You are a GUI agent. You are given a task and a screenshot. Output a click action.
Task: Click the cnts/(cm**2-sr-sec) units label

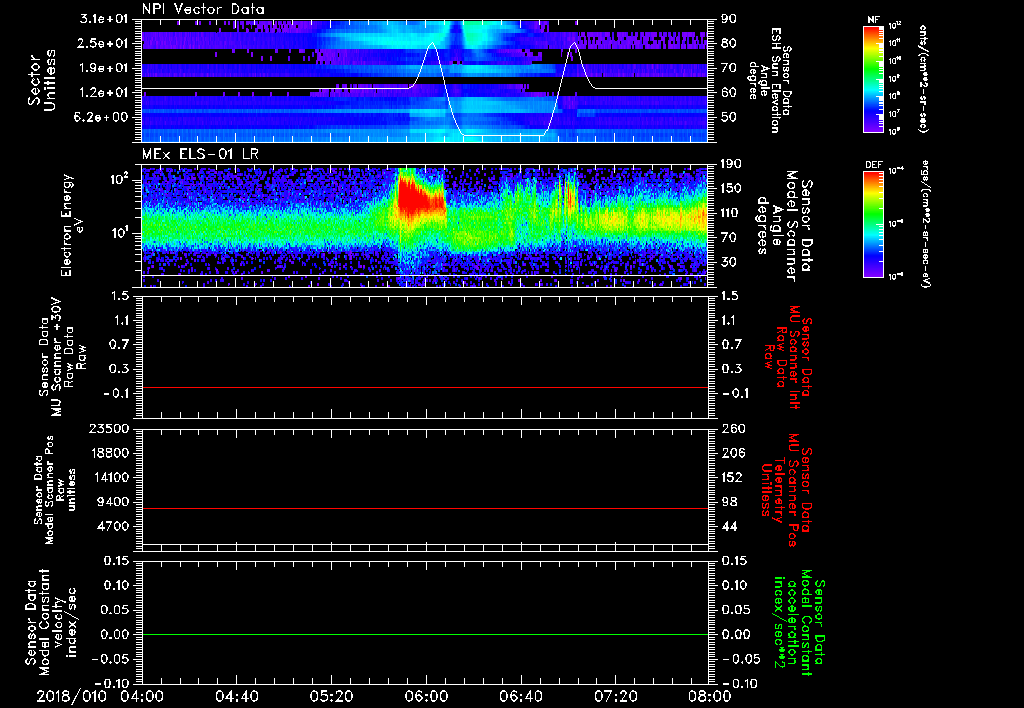[923, 78]
